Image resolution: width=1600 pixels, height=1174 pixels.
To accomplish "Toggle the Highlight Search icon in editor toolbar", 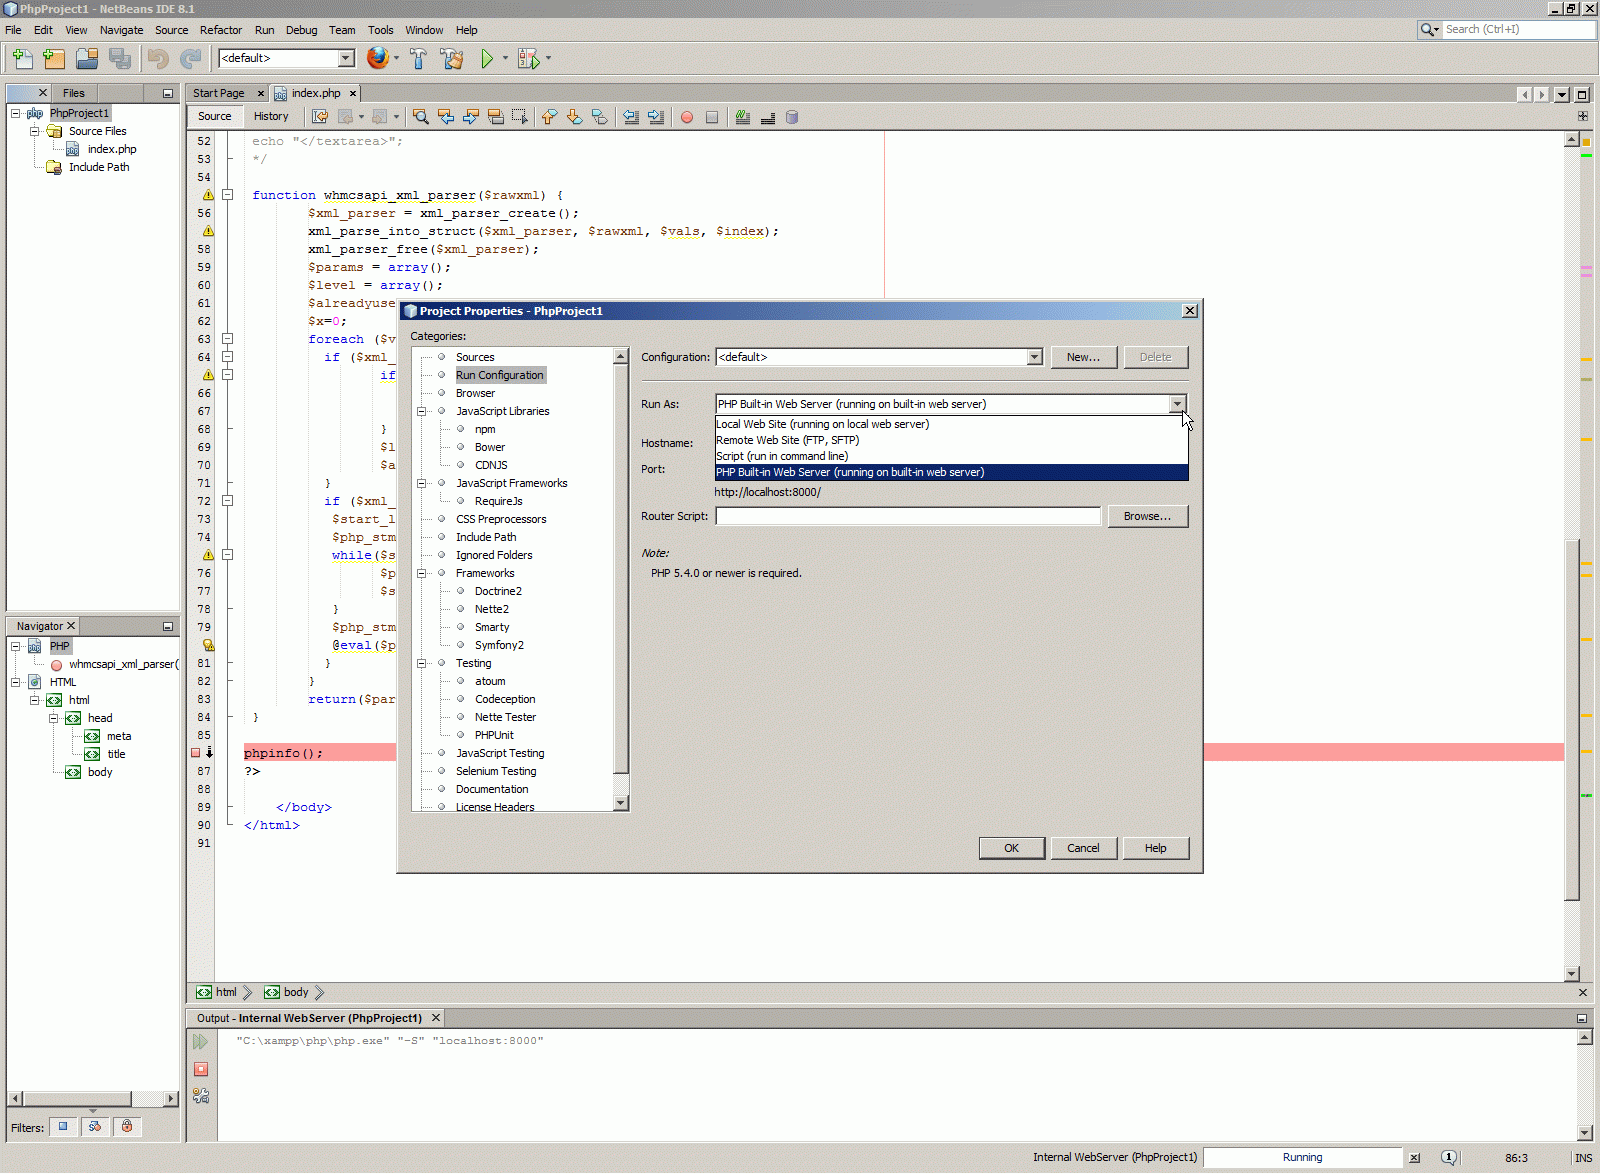I will [x=495, y=117].
